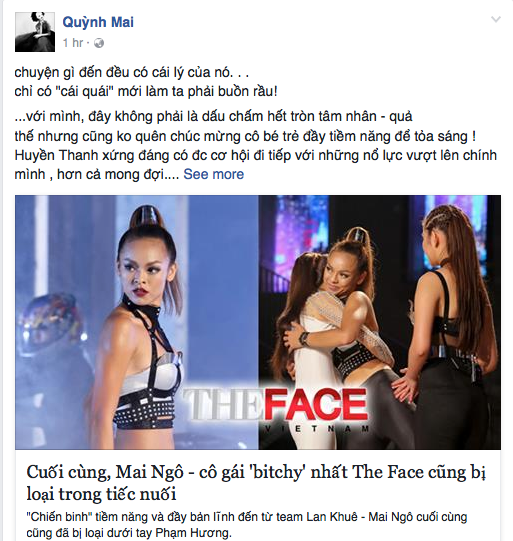Click the globe public audience icon

(x=99, y=43)
